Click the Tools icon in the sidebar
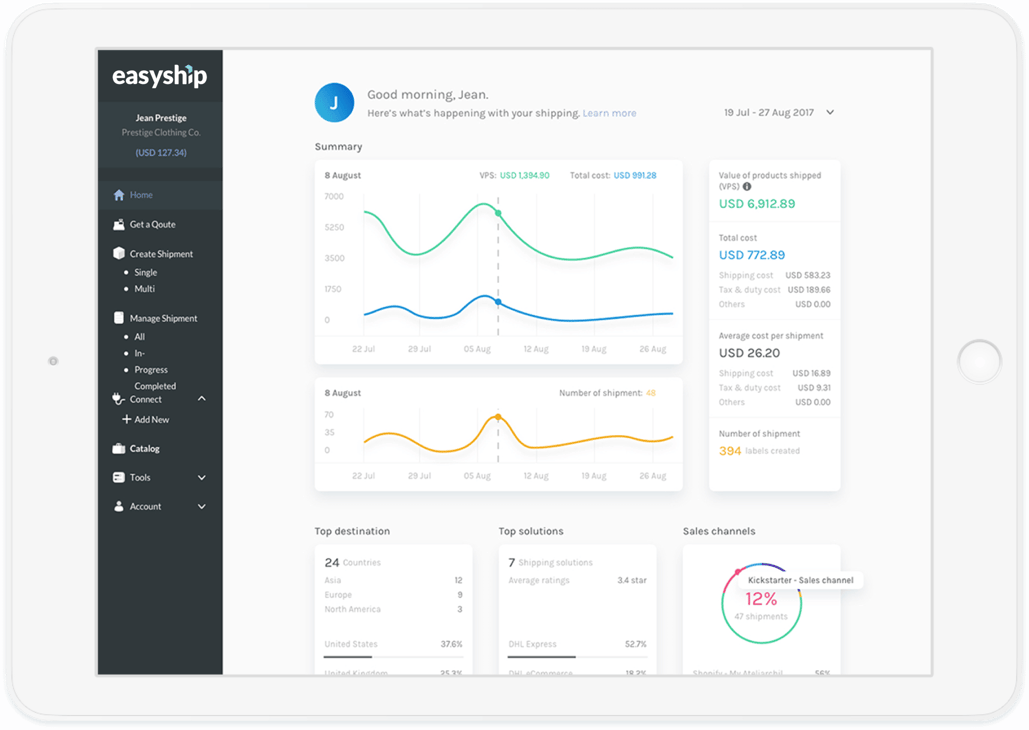The image size is (1029, 730). click(x=118, y=477)
